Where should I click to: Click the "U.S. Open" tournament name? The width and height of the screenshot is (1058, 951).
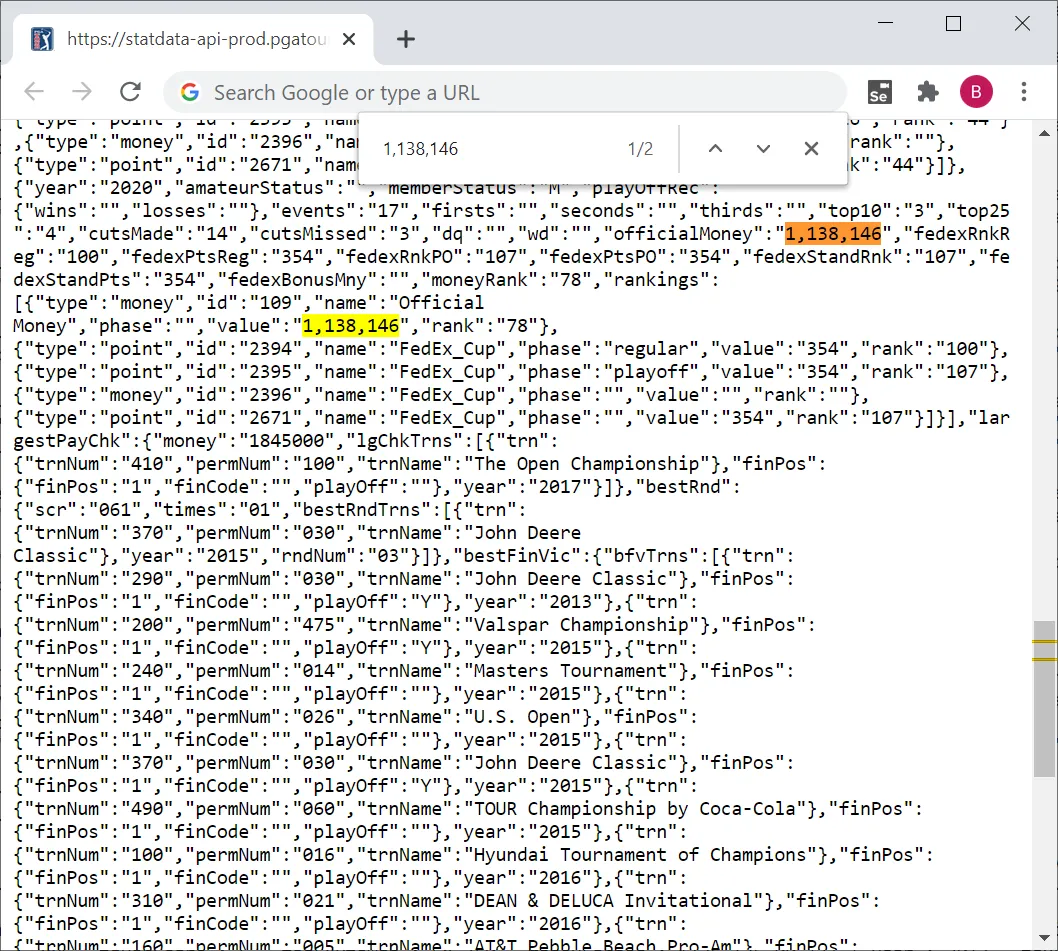coord(522,716)
